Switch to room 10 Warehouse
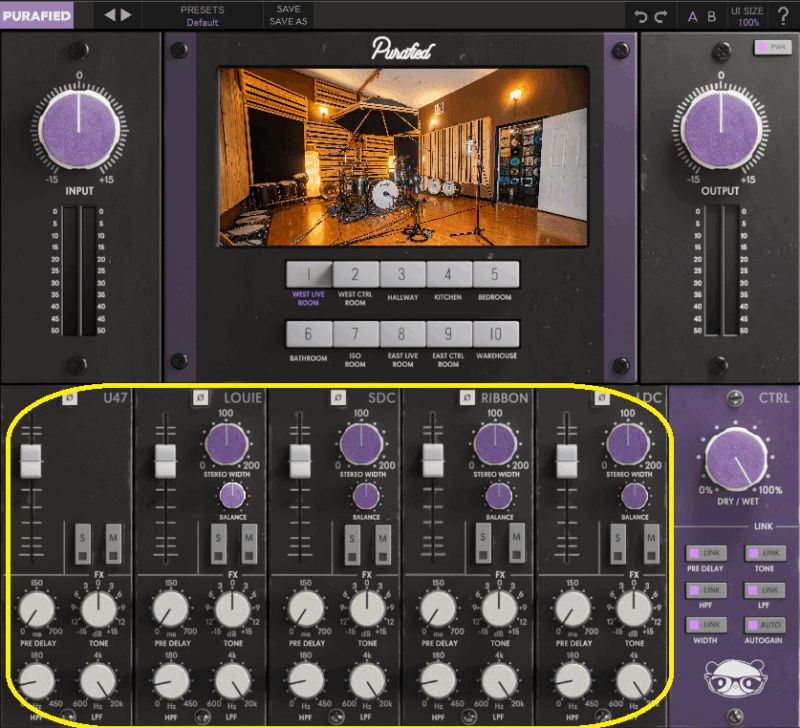The width and height of the screenshot is (800, 728). pos(496,335)
